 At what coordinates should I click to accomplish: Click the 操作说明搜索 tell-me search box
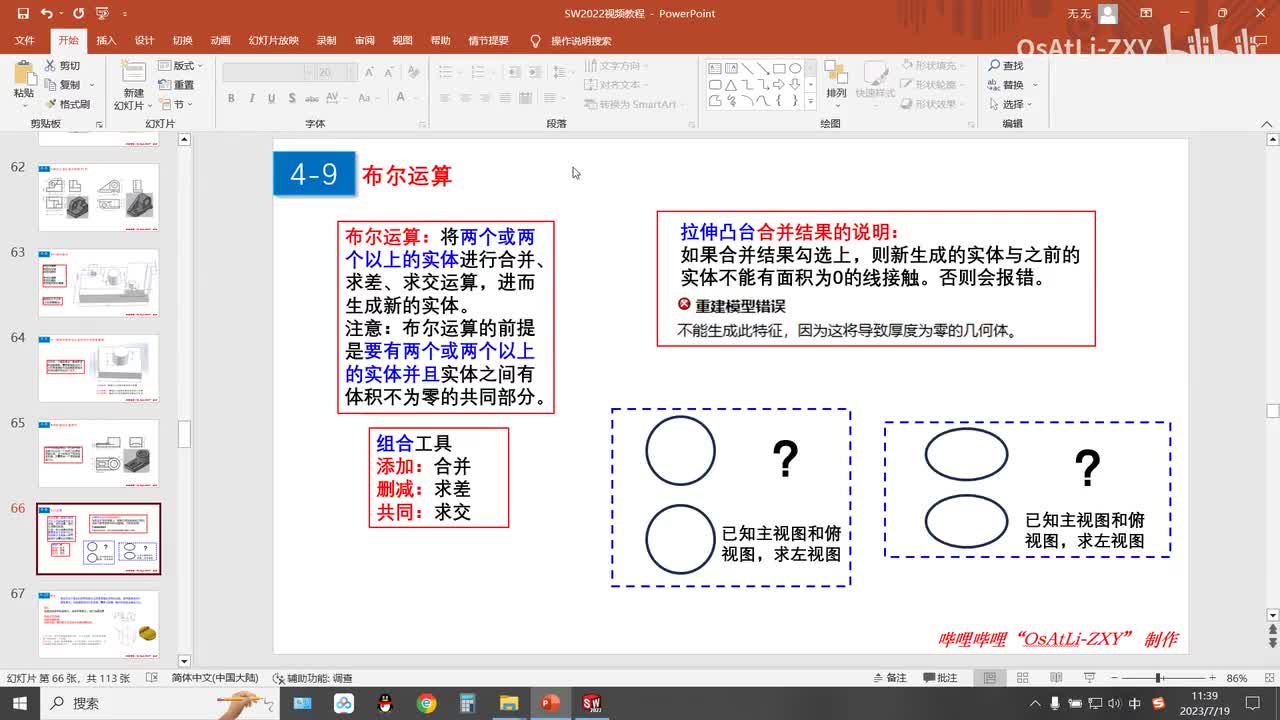[580, 41]
